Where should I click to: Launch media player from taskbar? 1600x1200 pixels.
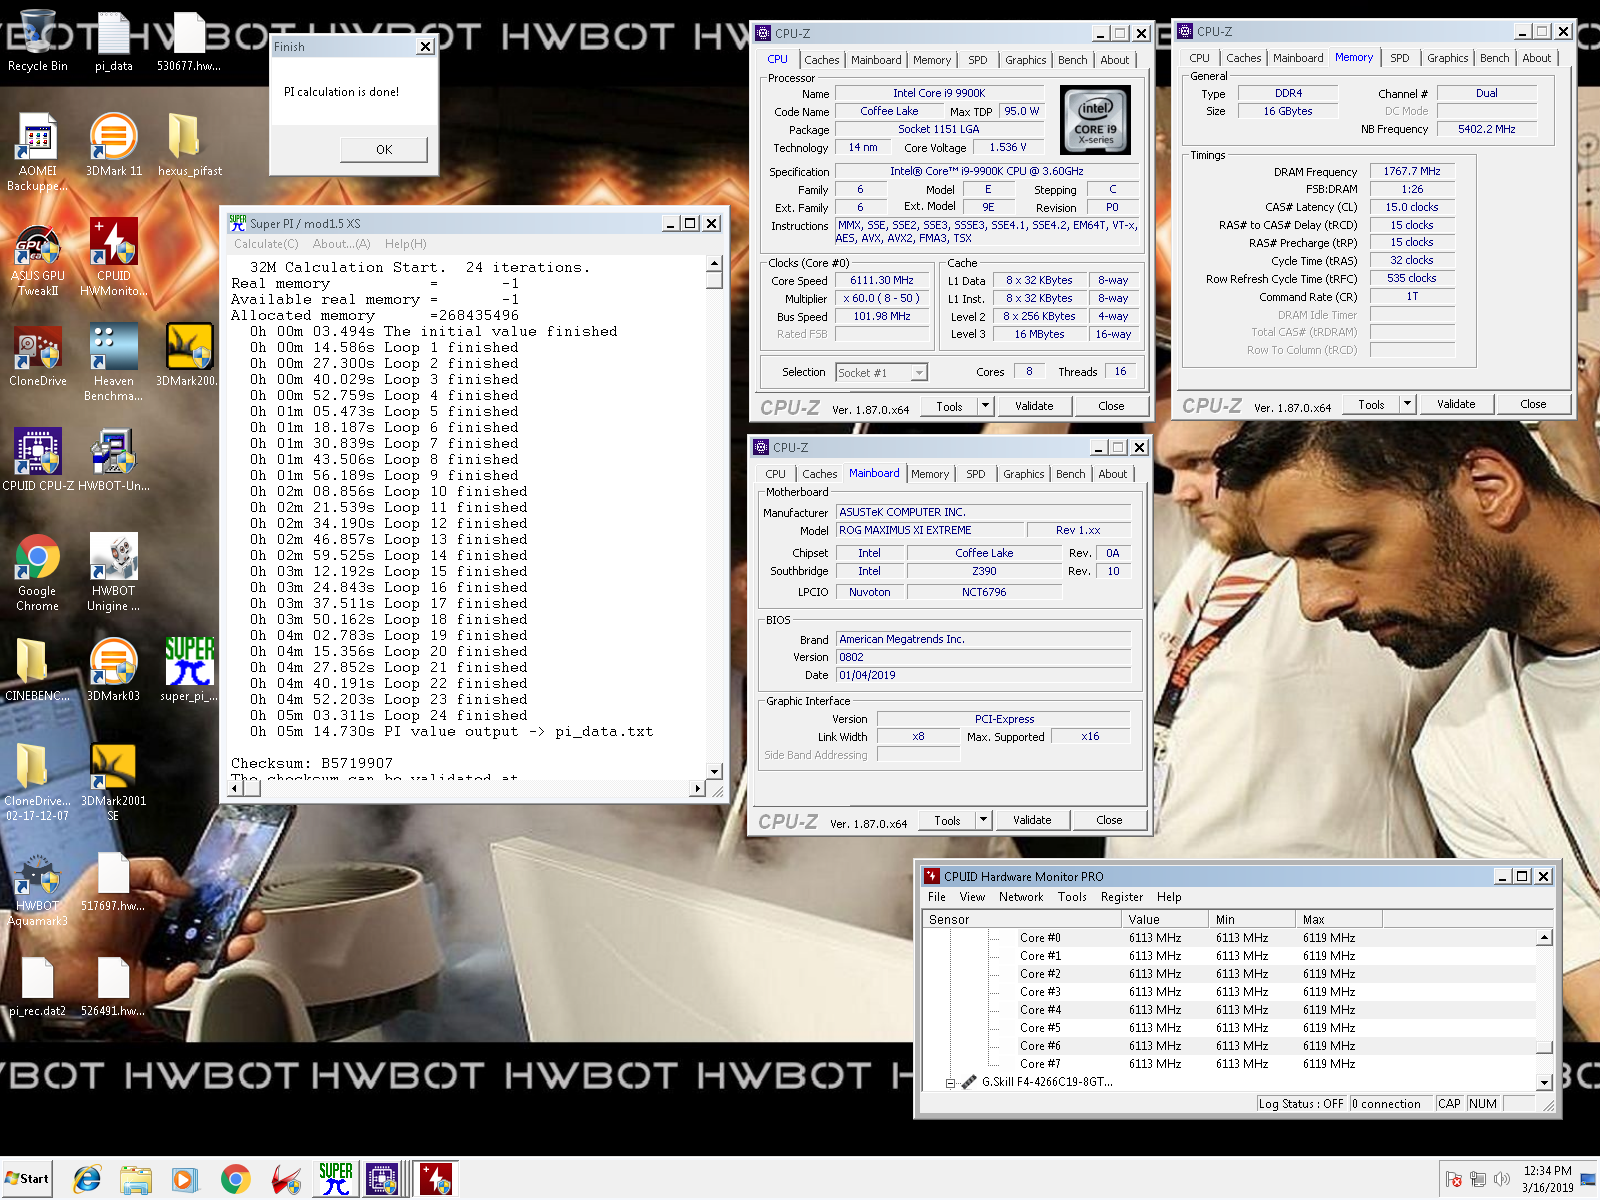pyautogui.click(x=185, y=1180)
